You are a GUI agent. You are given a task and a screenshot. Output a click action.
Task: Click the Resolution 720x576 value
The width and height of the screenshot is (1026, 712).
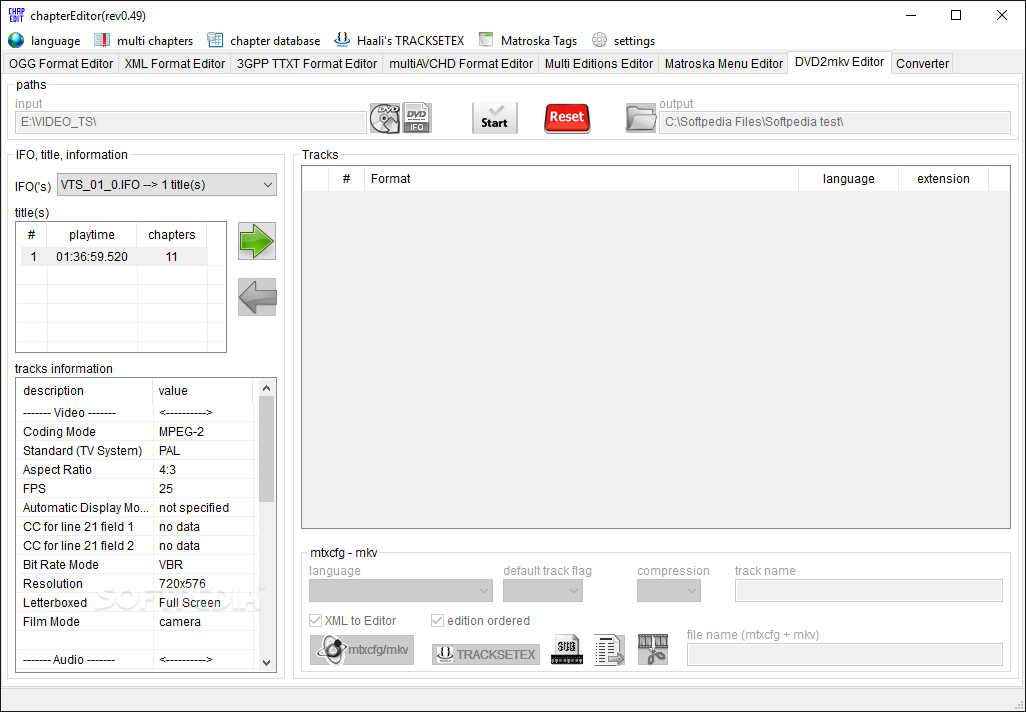(182, 584)
